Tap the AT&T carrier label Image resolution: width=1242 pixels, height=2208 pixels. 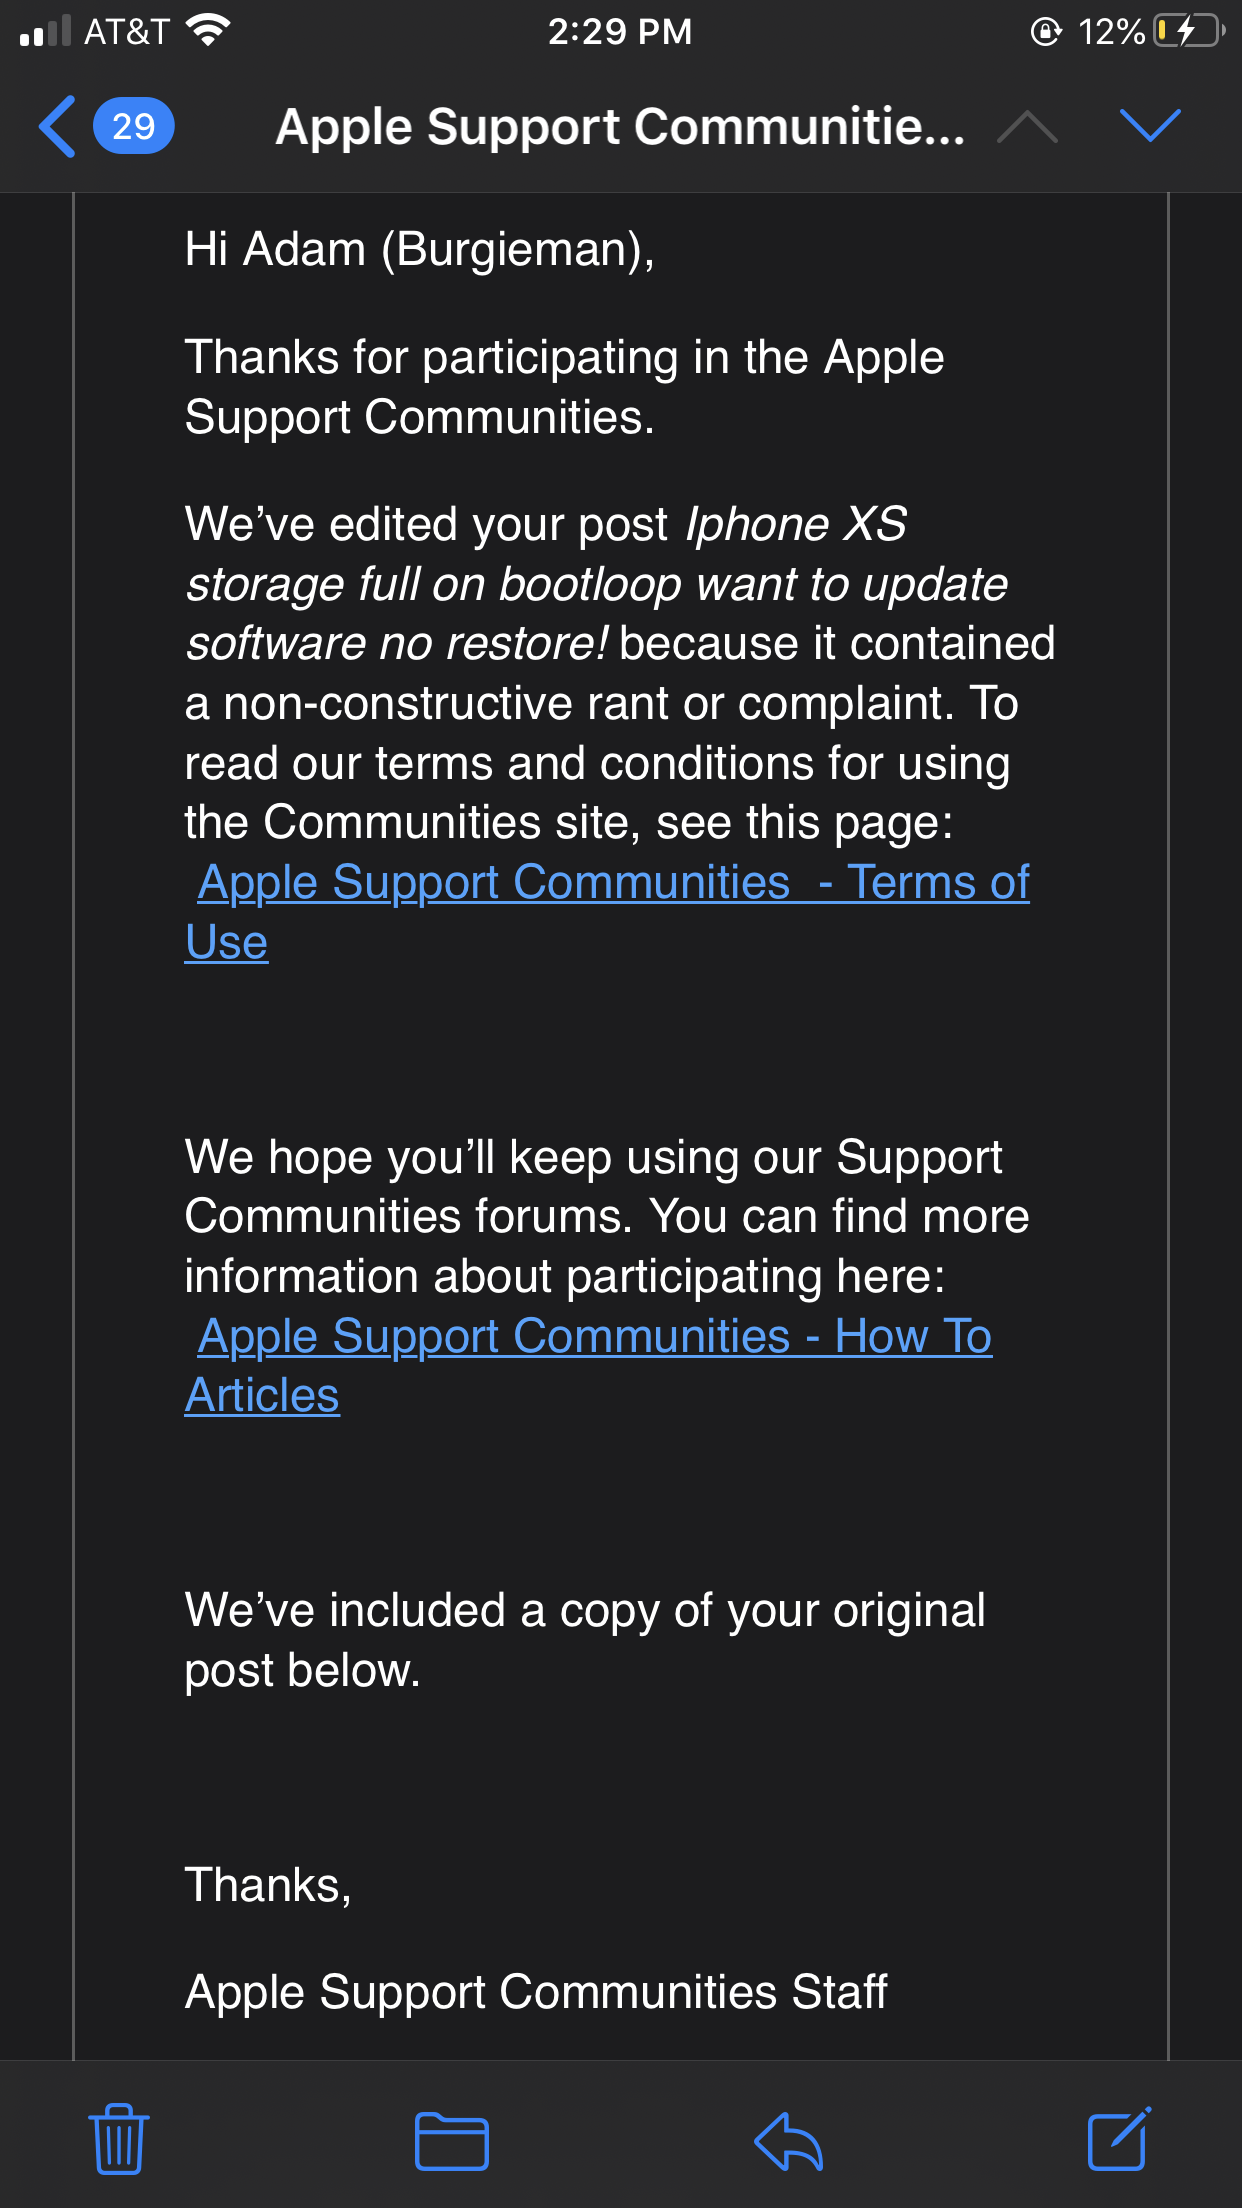[x=126, y=31]
